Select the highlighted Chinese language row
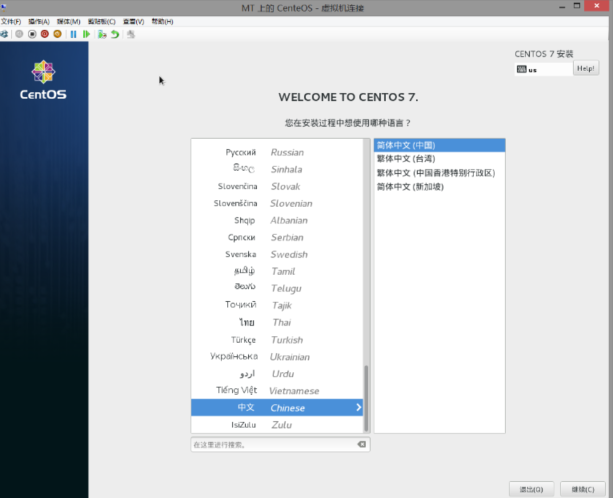The width and height of the screenshot is (613, 498). (277, 408)
